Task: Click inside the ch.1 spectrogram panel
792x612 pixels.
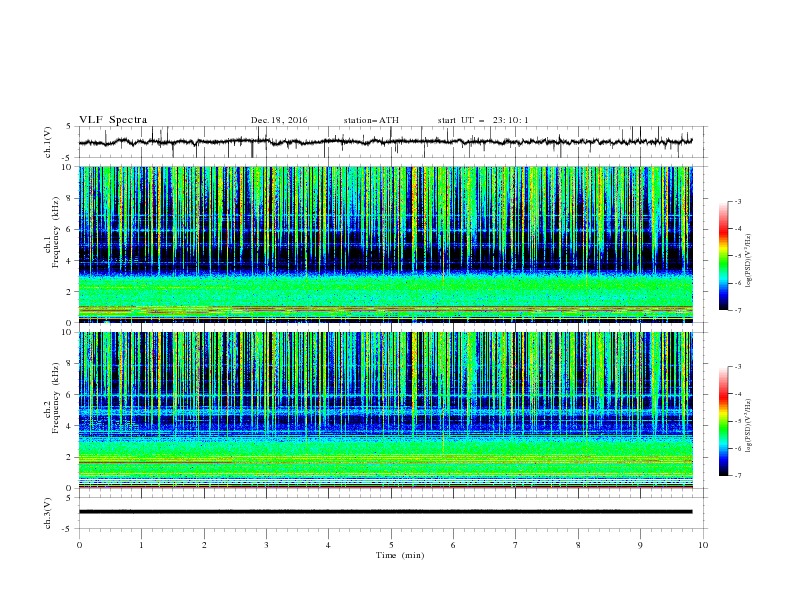Action: [x=385, y=244]
